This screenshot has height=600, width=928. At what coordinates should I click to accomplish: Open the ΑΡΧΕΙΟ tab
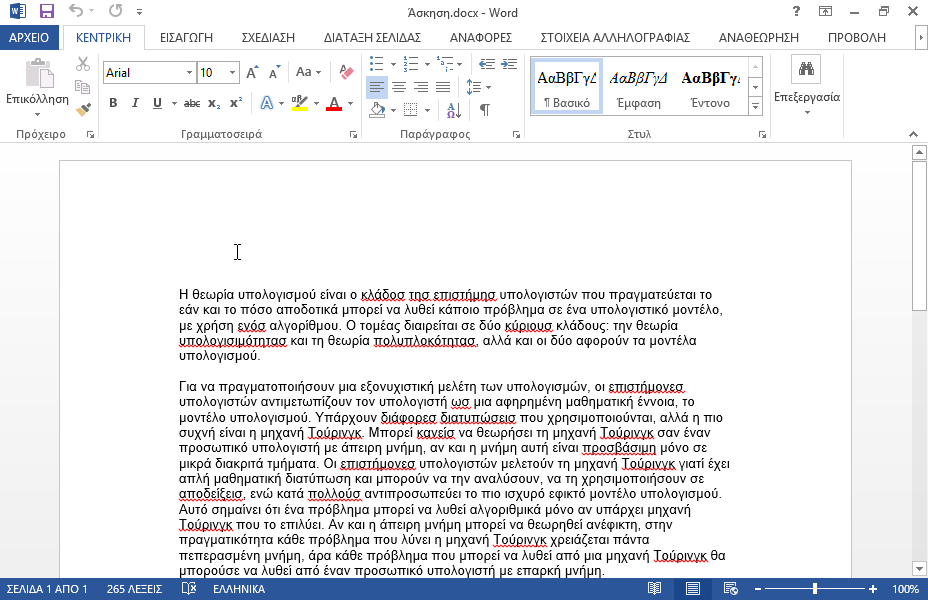coord(28,37)
